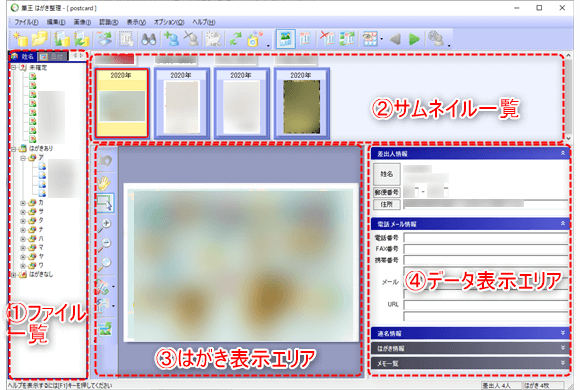Switch to the 姓名 tab

23,56
